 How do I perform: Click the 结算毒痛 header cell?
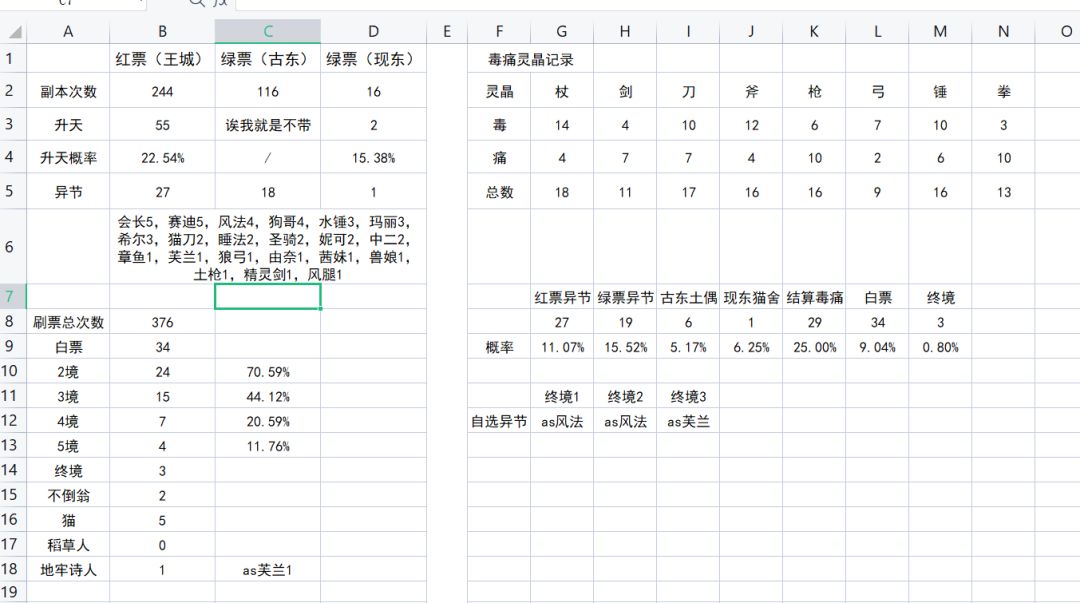(x=814, y=298)
